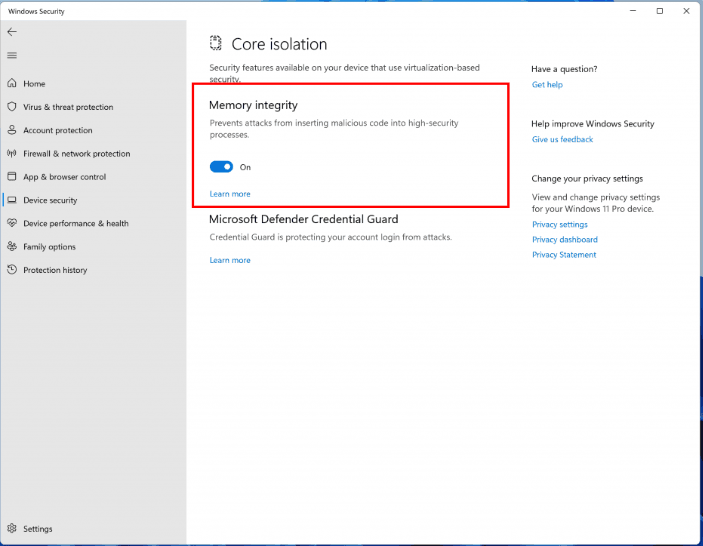Screen dimensions: 703x546
Task: Open the hamburger navigation menu icon
Action: (x=12, y=55)
